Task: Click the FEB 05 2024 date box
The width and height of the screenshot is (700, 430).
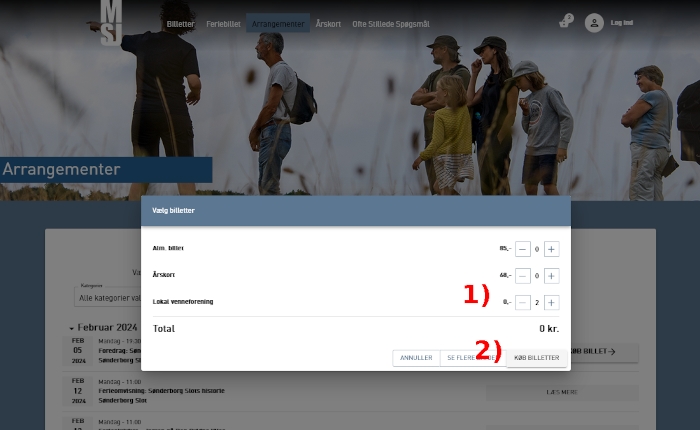Action: (x=78, y=351)
